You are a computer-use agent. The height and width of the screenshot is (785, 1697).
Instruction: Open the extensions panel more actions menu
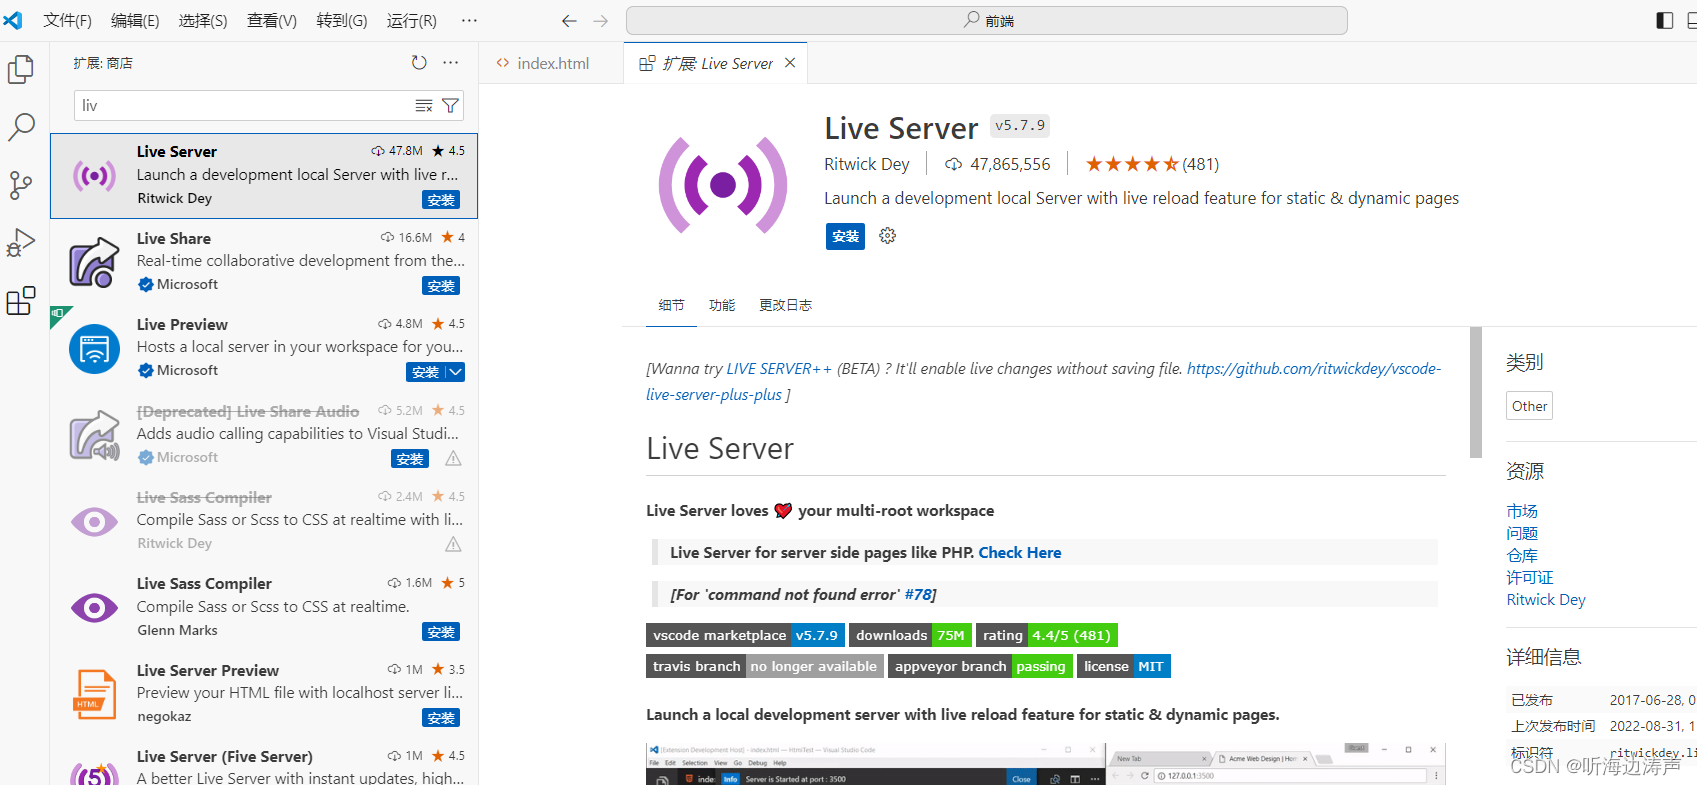451,63
